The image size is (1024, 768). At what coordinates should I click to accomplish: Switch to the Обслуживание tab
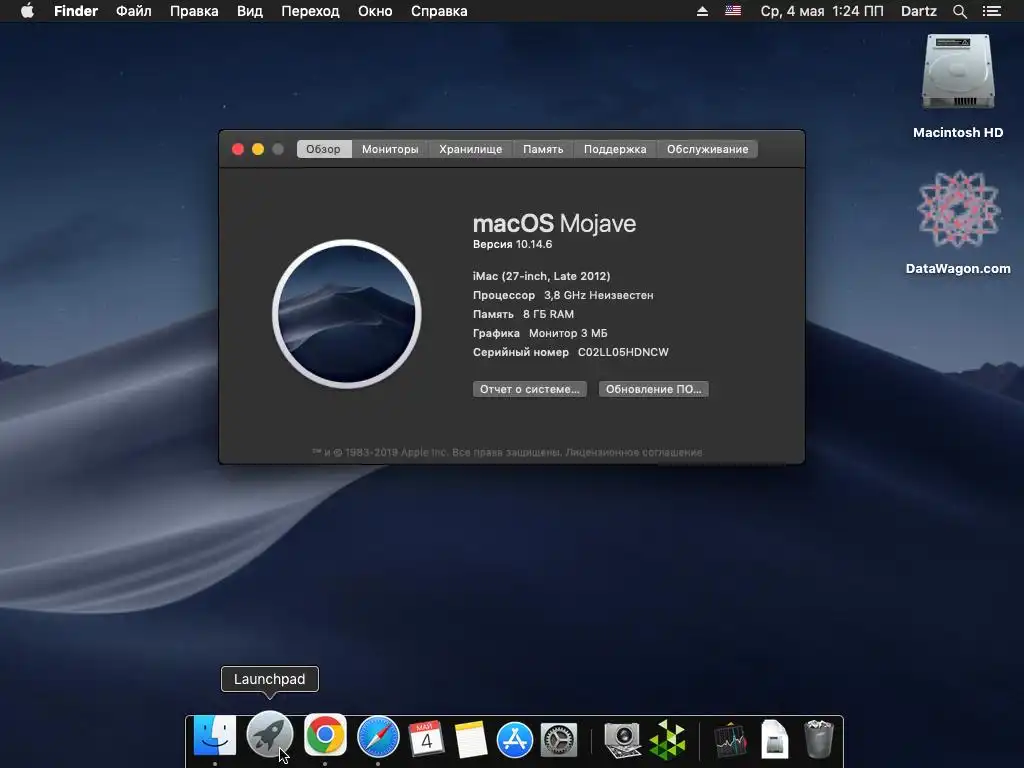pos(707,149)
